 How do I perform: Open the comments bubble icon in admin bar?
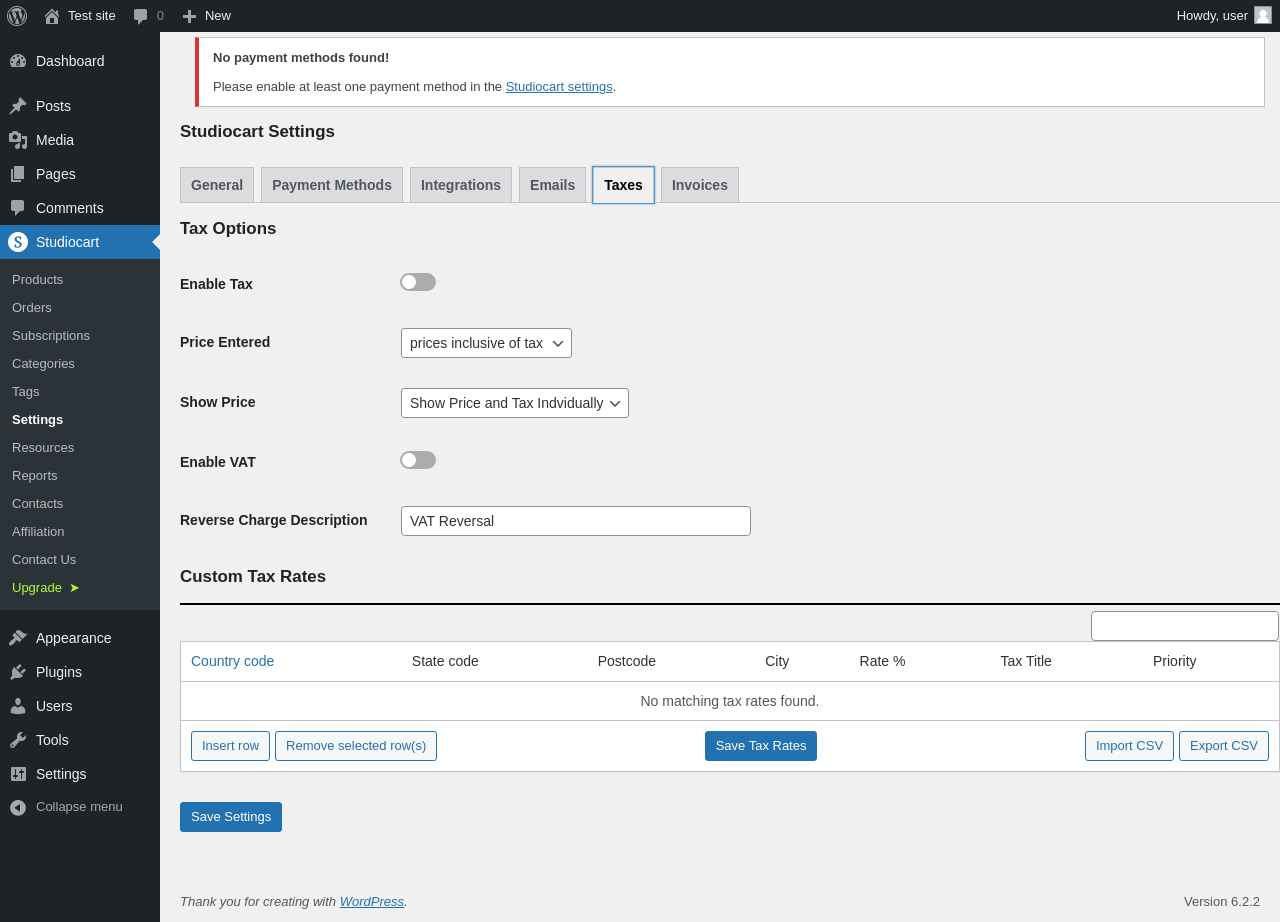coord(141,16)
